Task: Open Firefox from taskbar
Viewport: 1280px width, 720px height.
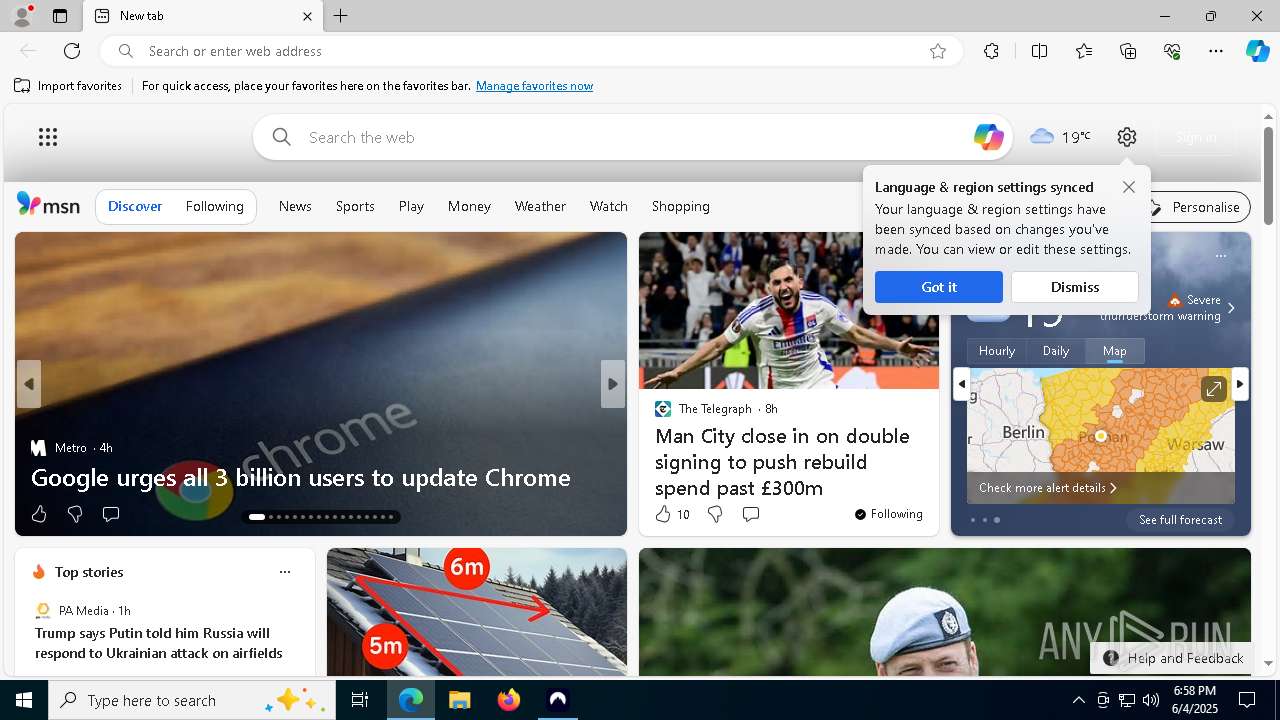Action: point(509,700)
